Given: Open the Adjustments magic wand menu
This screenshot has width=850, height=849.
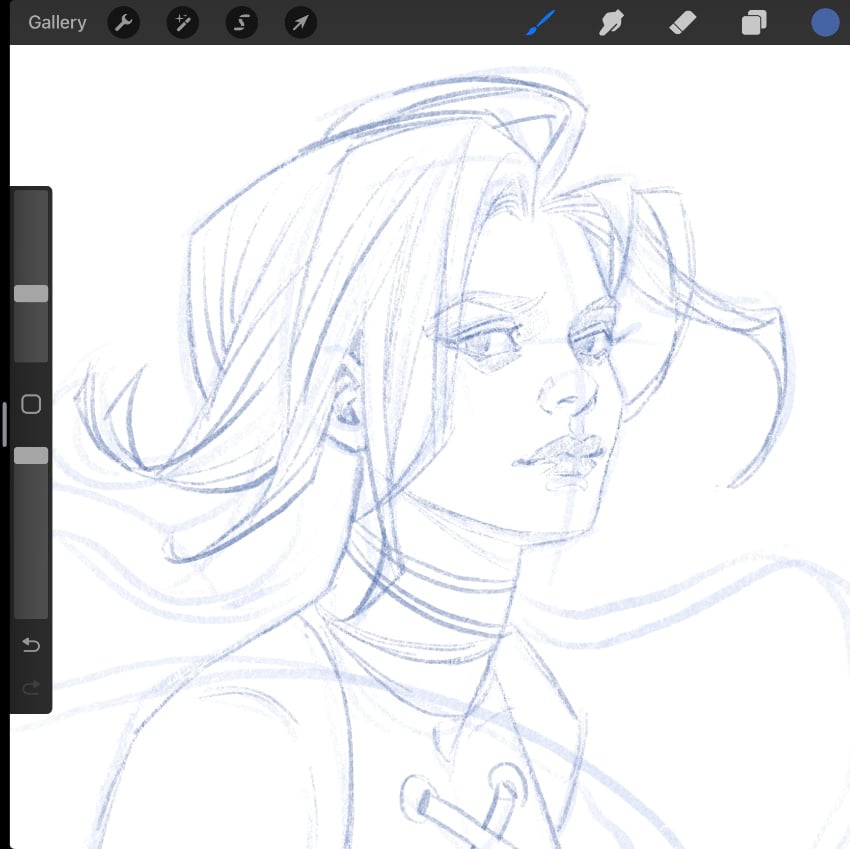Looking at the screenshot, I should coord(183,22).
